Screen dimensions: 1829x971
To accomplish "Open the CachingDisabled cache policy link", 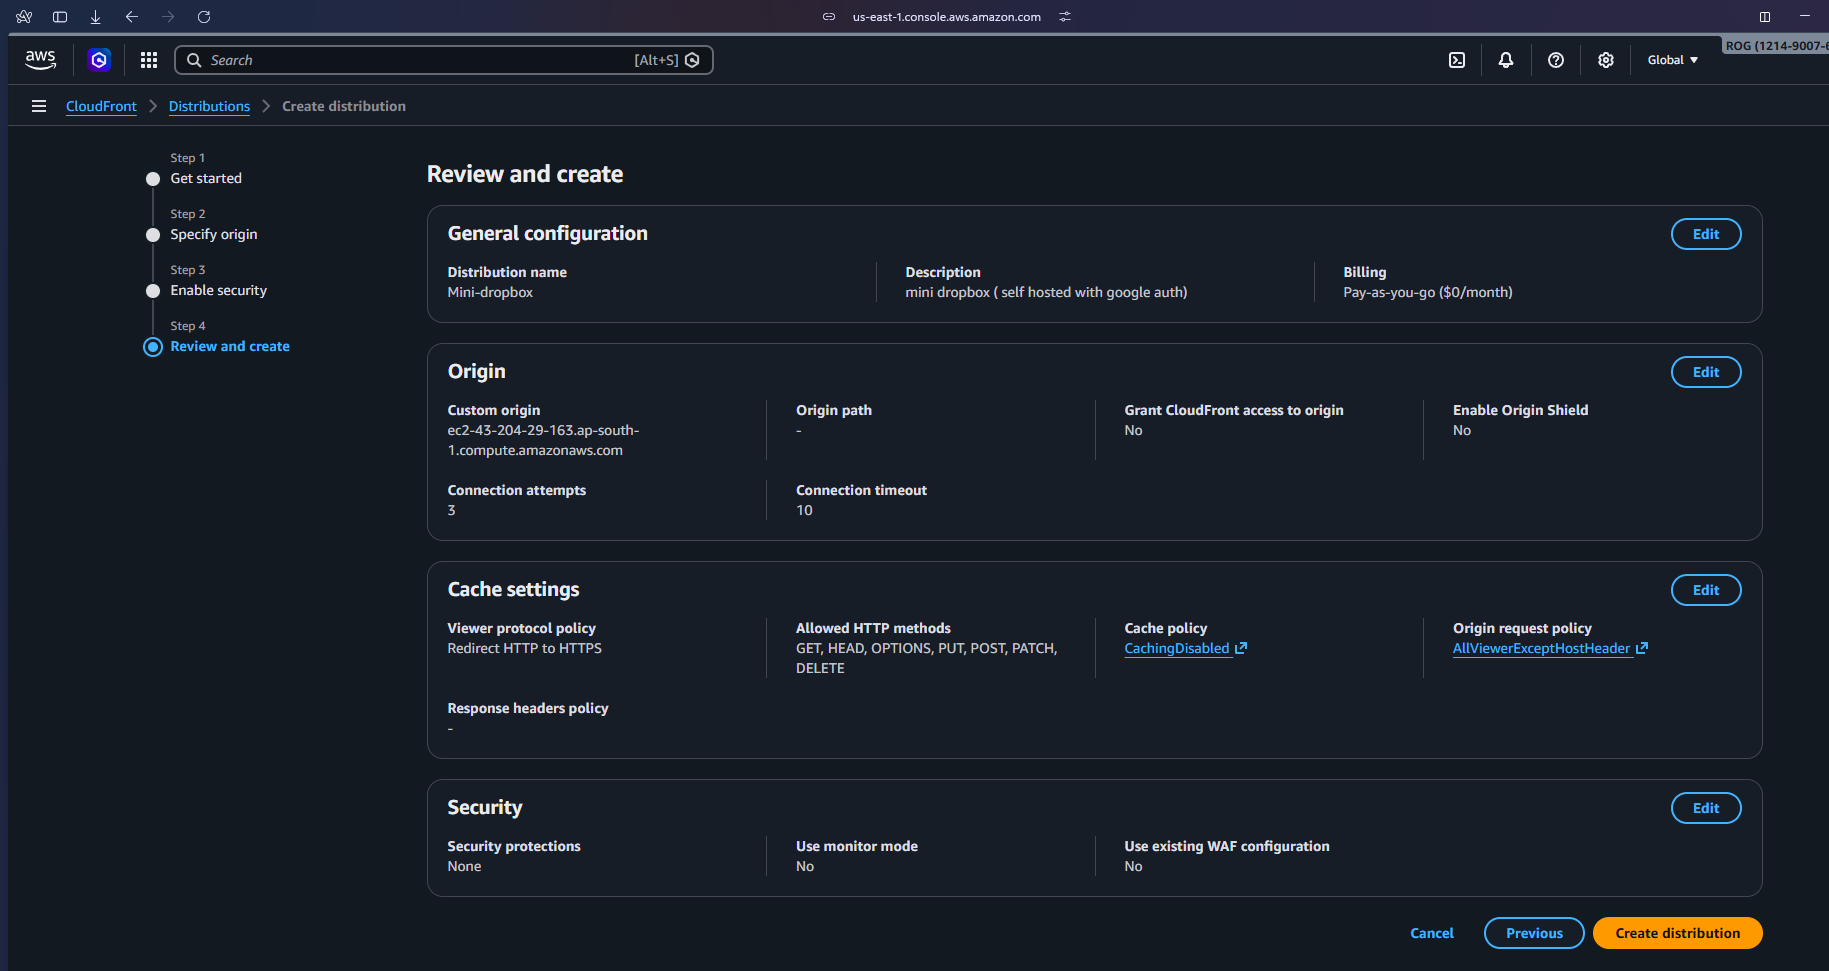I will coord(1177,648).
